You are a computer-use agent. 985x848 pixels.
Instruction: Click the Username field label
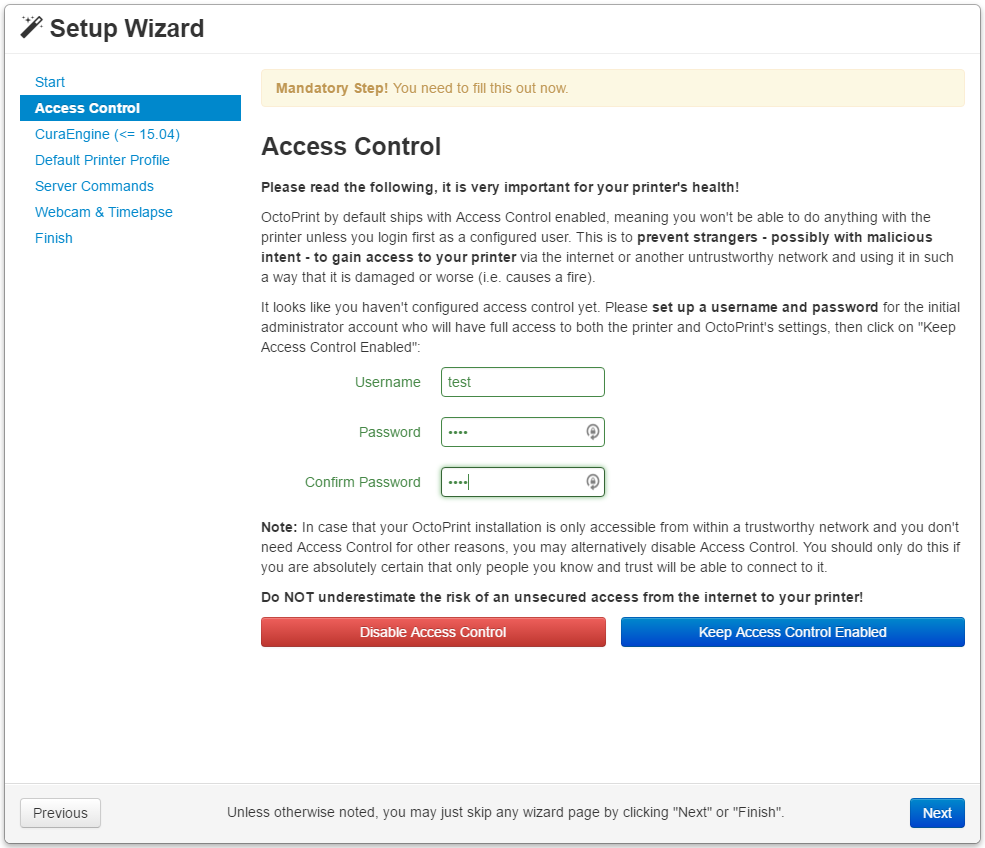coord(388,382)
